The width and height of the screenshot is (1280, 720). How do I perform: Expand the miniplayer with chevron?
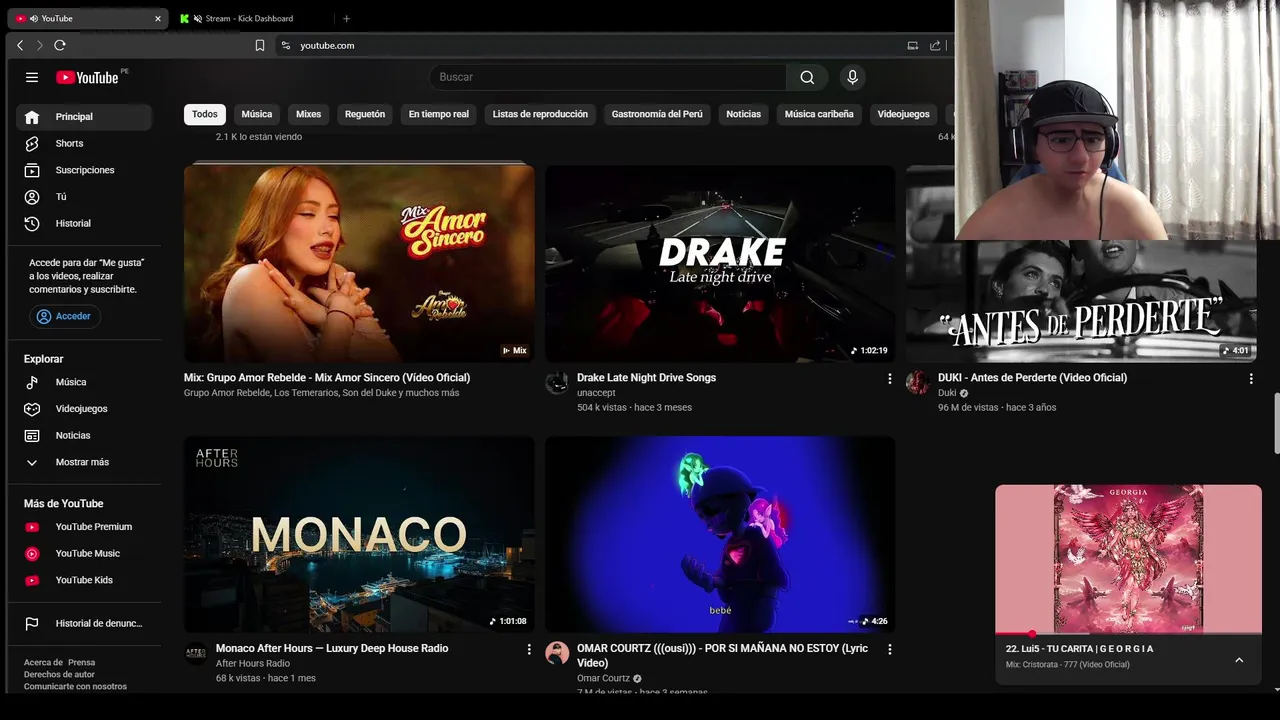tap(1239, 660)
